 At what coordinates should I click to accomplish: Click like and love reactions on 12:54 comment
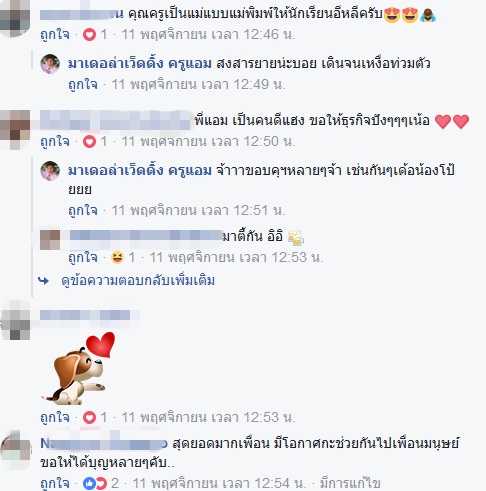pos(95,483)
